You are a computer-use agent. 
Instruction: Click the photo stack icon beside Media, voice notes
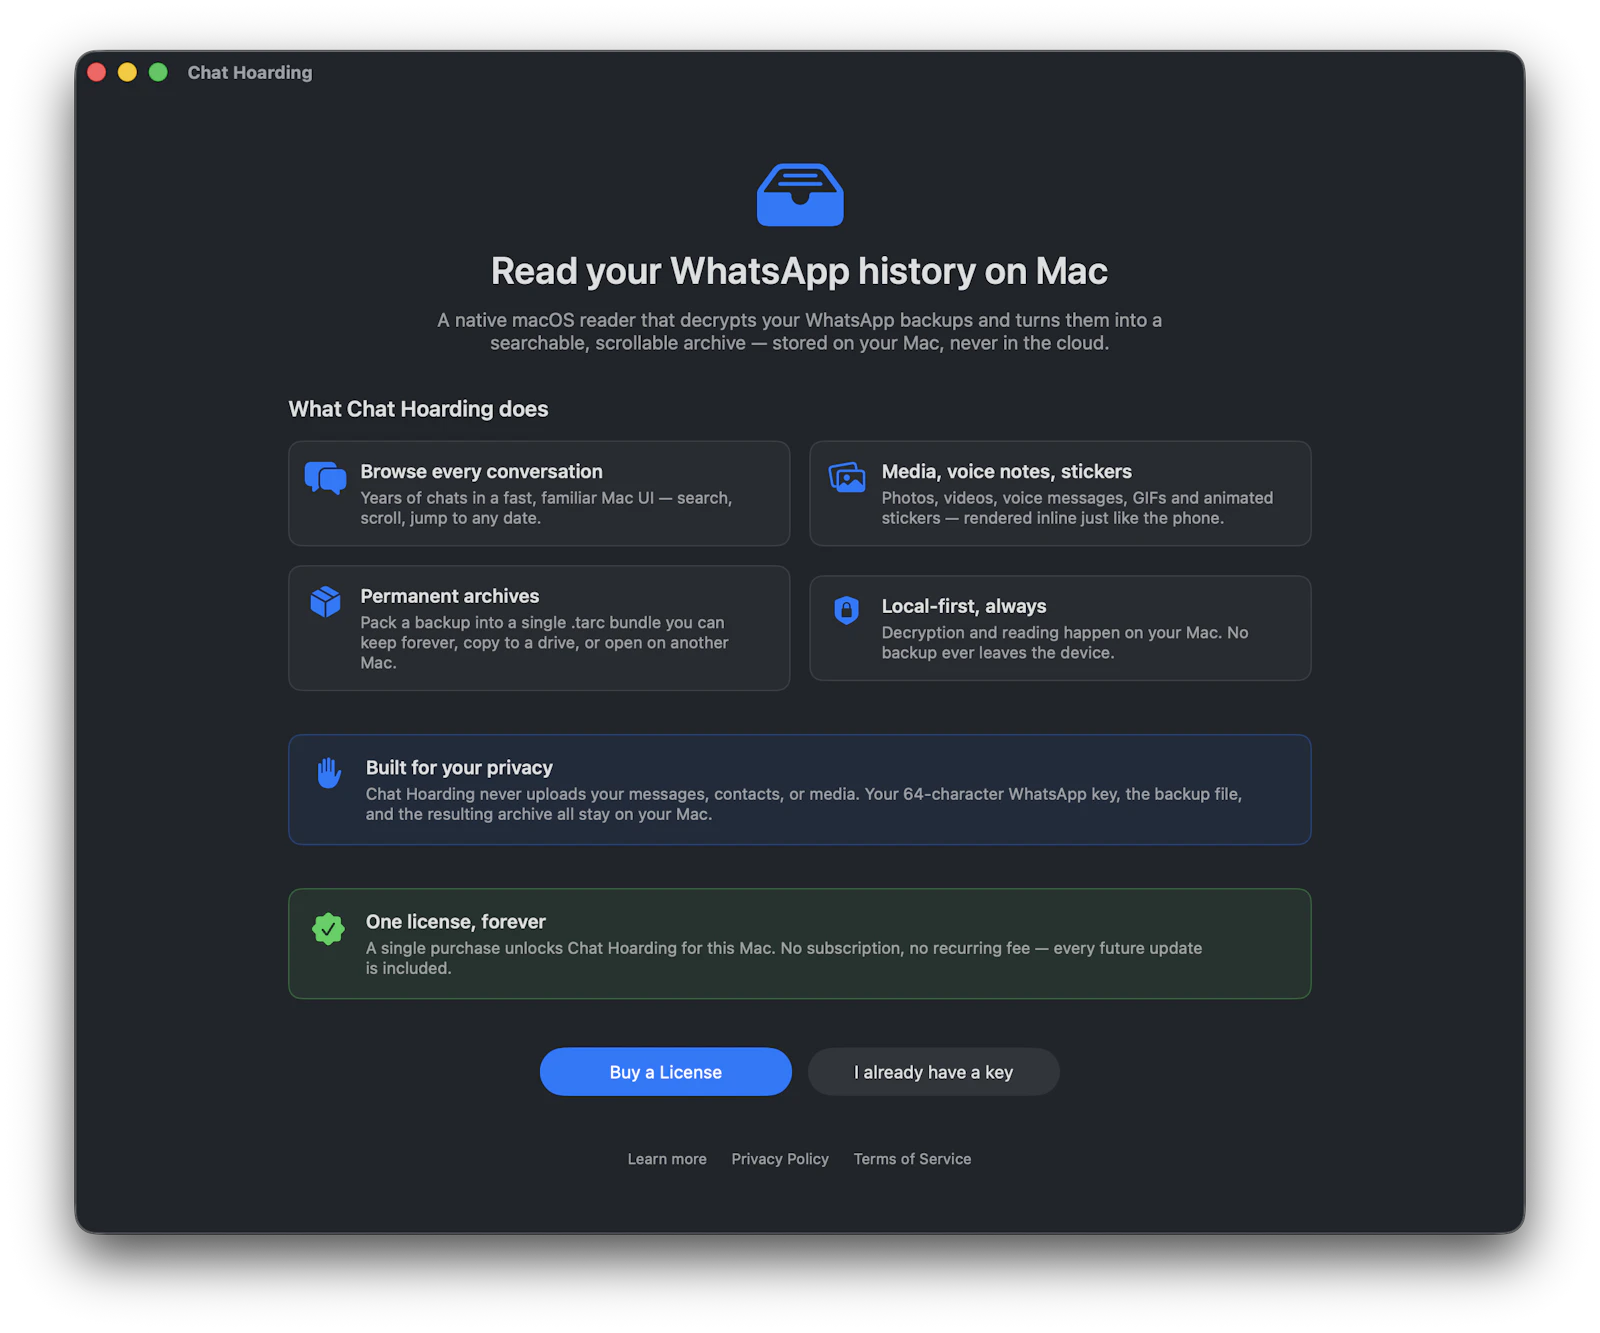point(847,478)
